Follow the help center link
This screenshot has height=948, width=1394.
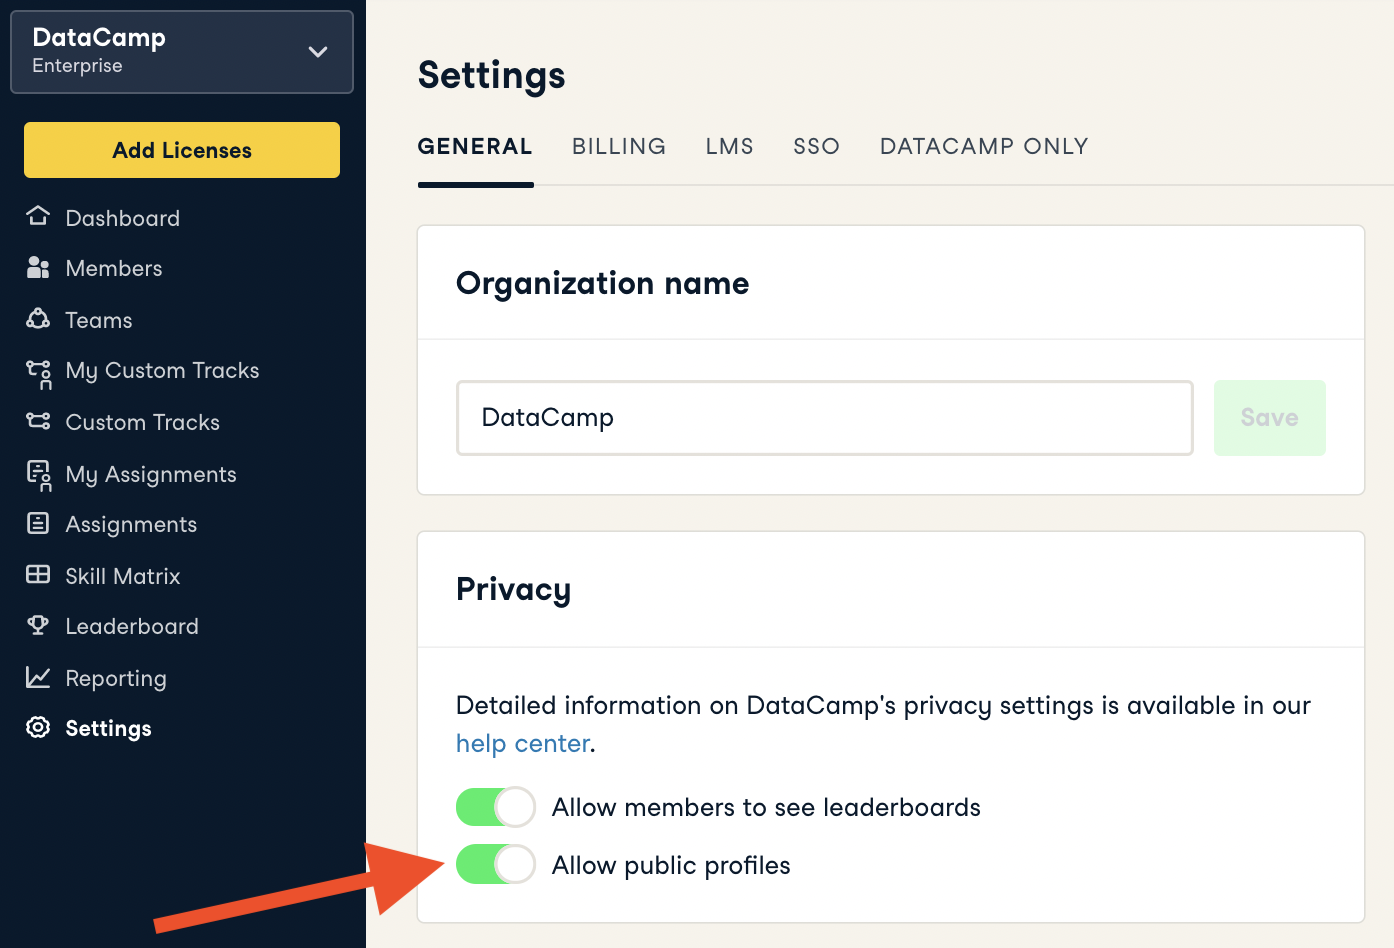tap(522, 744)
